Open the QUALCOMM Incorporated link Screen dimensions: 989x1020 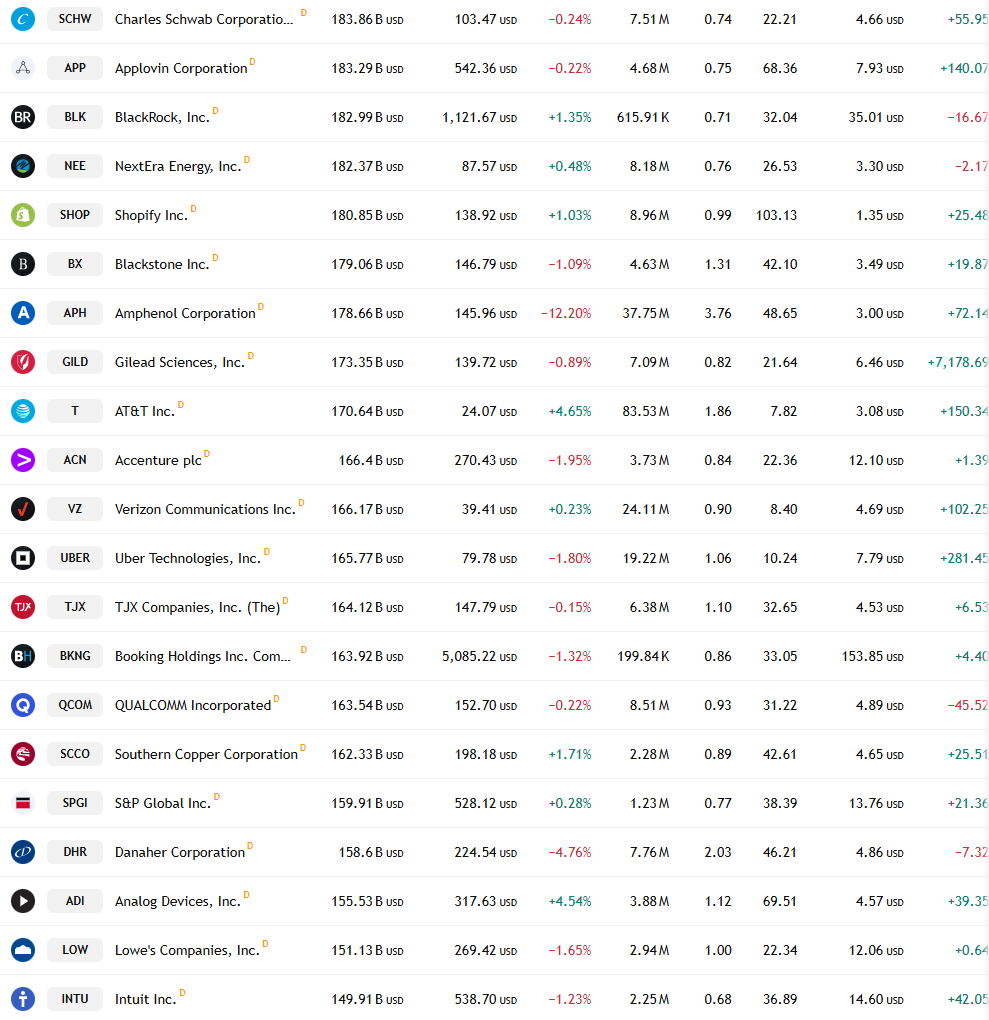[x=193, y=706]
